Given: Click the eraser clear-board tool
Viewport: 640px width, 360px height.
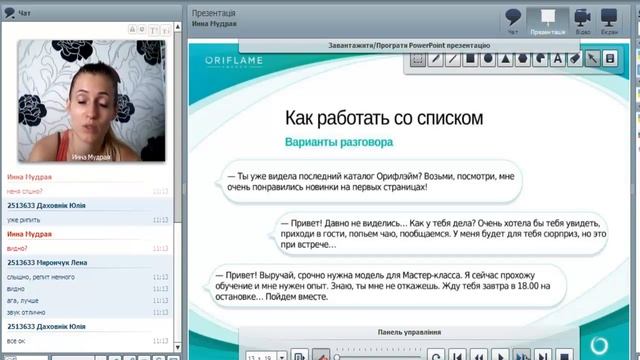Looking at the screenshot, I should tap(610, 59).
